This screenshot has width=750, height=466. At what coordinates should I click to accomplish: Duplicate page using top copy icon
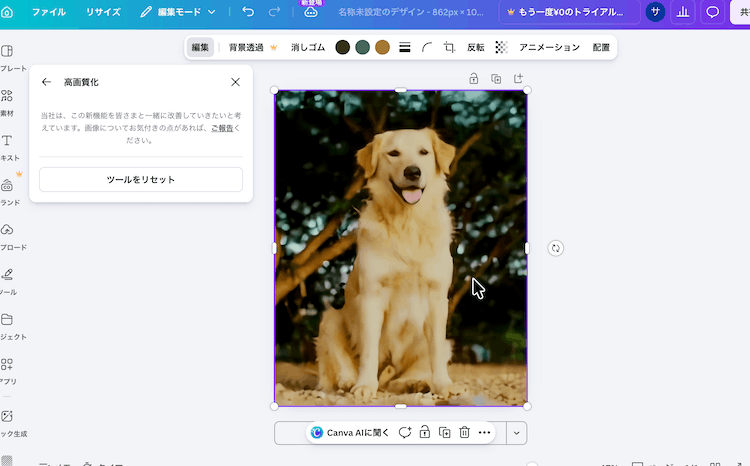click(x=496, y=78)
